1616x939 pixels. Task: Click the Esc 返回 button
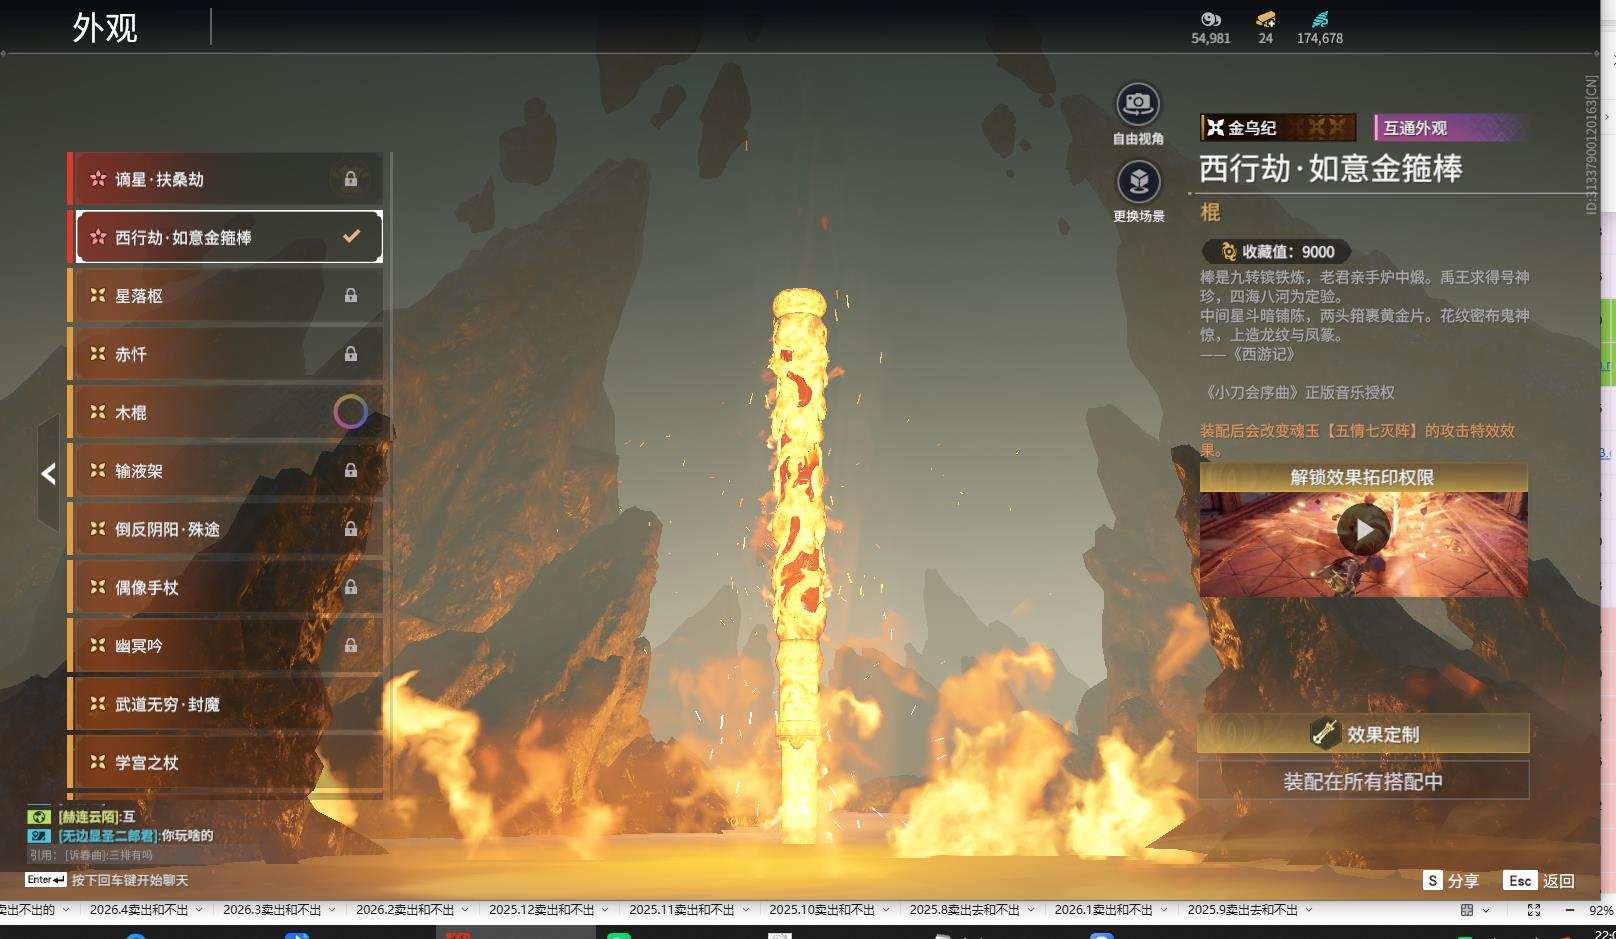[1539, 880]
